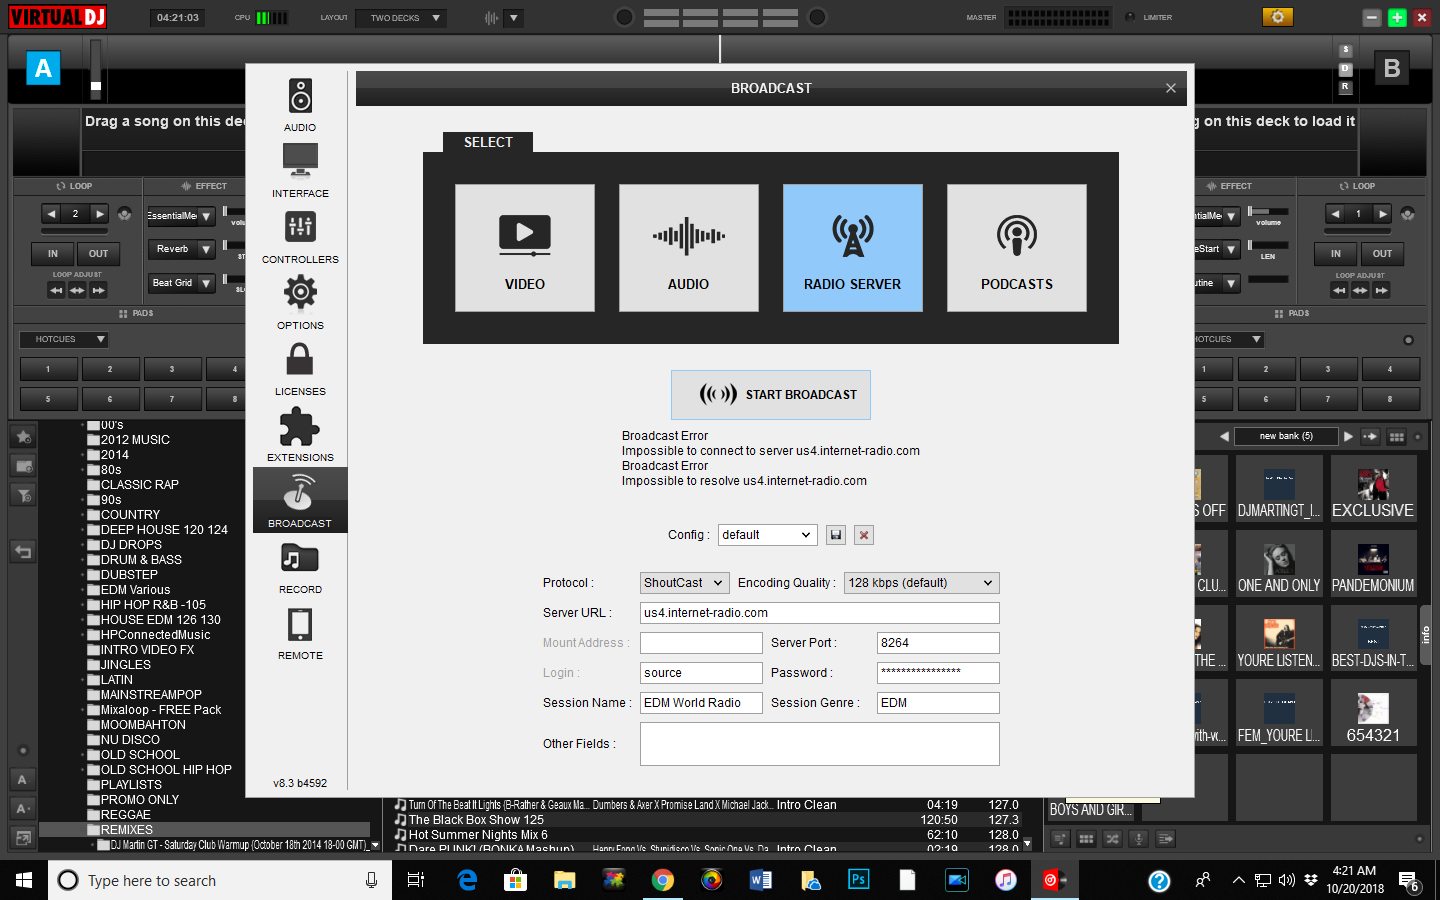This screenshot has height=900, width=1440.
Task: Delete the config with red X icon
Action: pyautogui.click(x=864, y=535)
